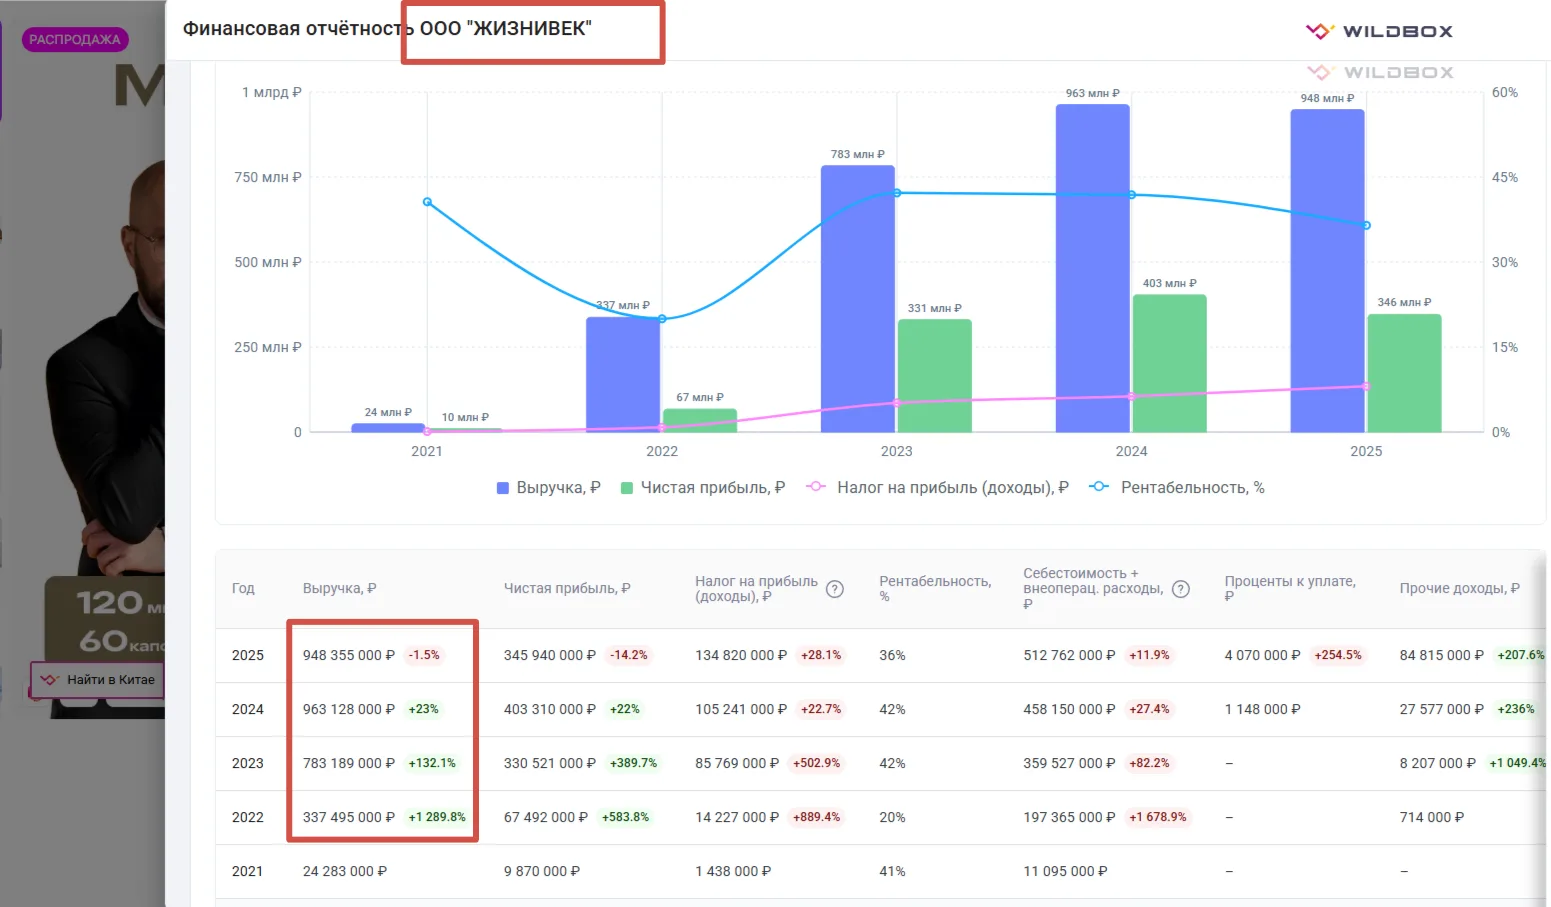Screen dimensions: 1551x907
Task: Select the Выручка column header
Action: point(339,589)
